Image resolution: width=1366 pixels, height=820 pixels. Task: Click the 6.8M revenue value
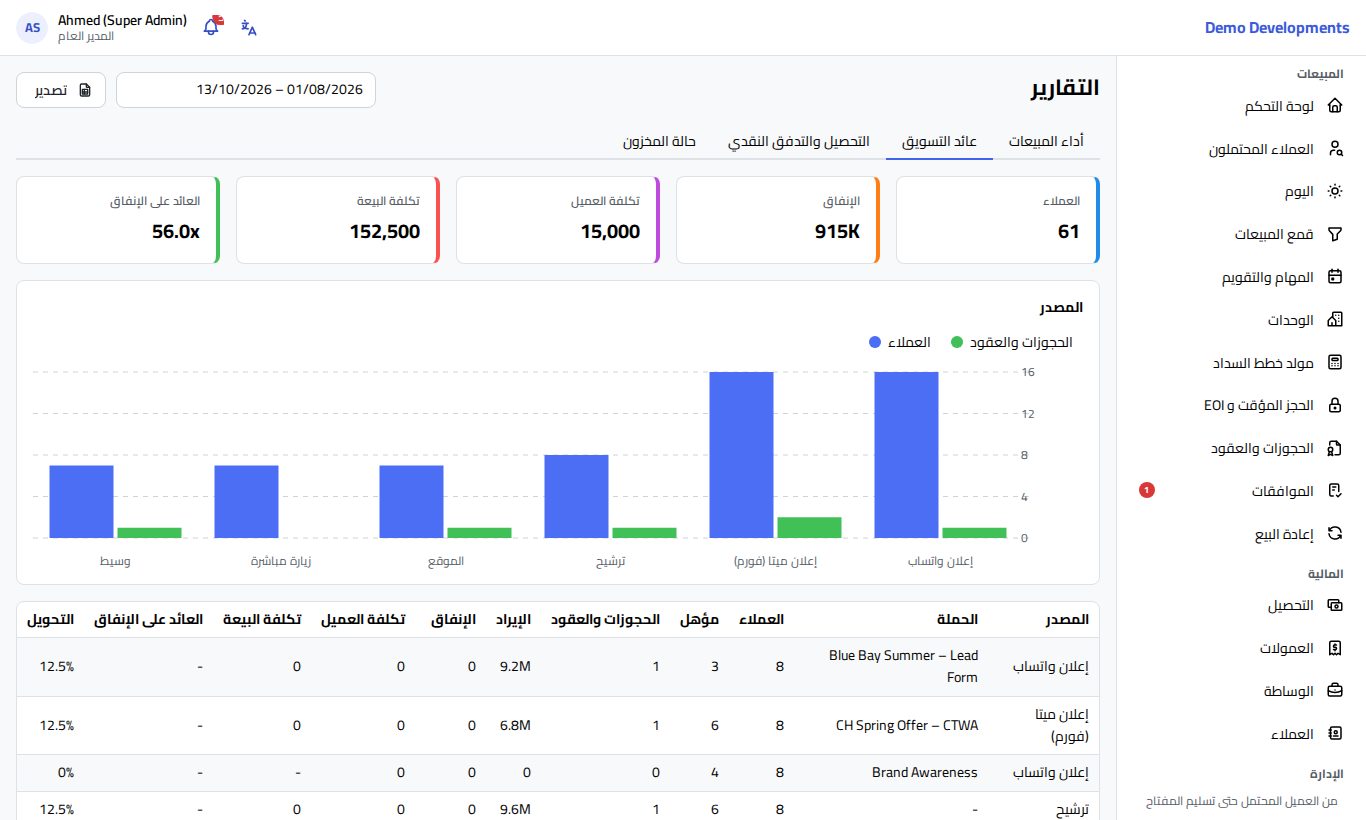[515, 725]
